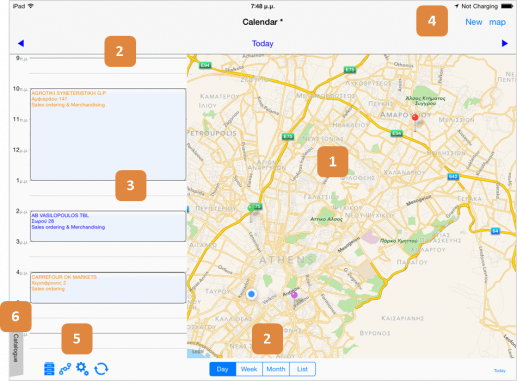Switch to Month view
The image size is (517, 381).
(x=276, y=369)
